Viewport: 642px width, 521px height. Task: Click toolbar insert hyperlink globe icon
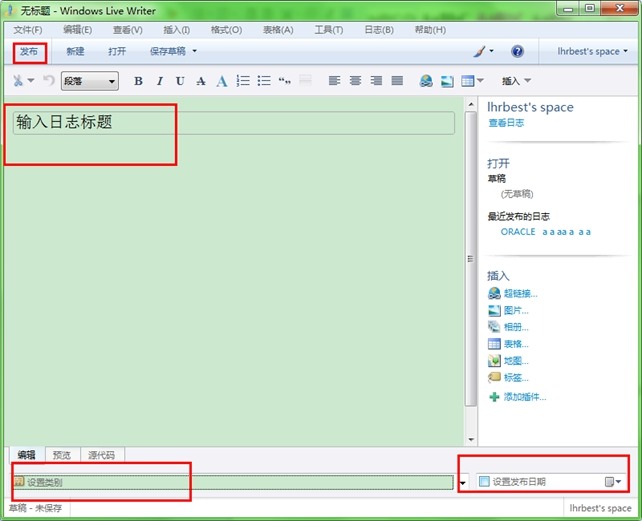[x=426, y=81]
